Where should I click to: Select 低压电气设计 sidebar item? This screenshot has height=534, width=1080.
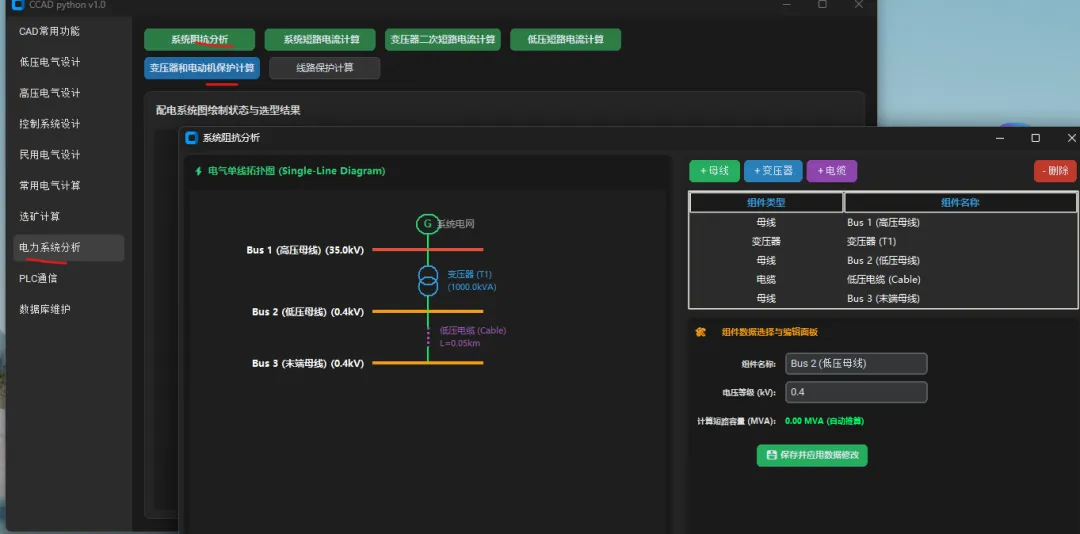(50, 62)
